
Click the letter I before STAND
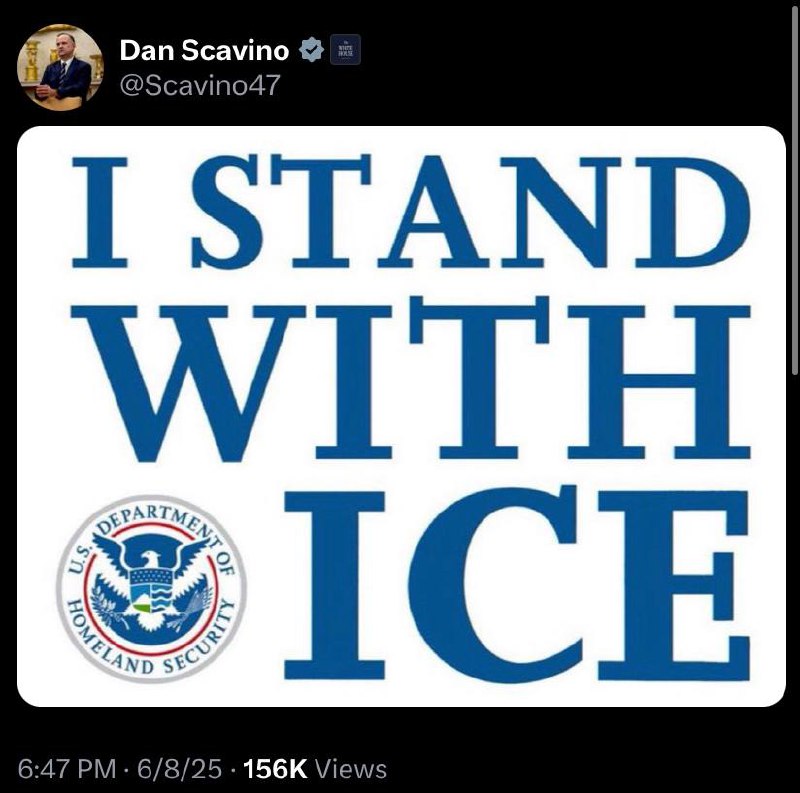point(99,212)
